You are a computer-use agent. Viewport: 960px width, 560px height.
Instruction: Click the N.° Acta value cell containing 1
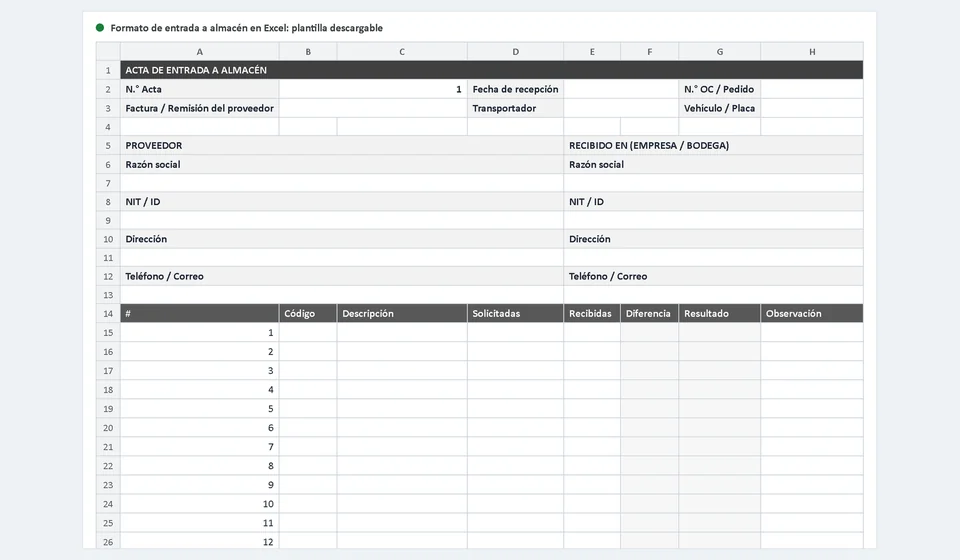[373, 89]
